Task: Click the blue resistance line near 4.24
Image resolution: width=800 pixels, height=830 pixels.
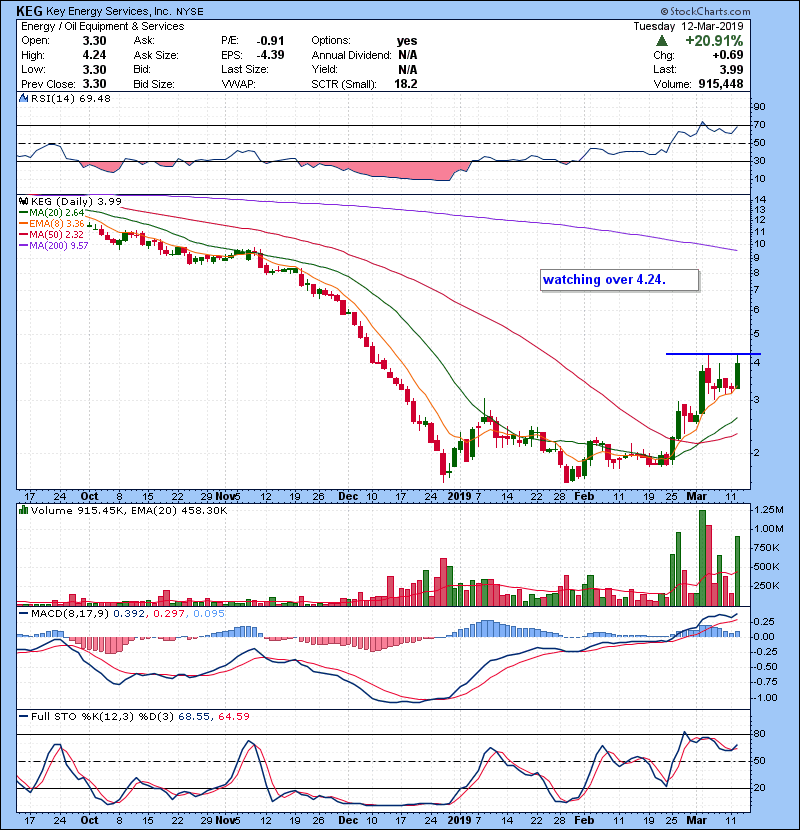Action: (x=713, y=354)
